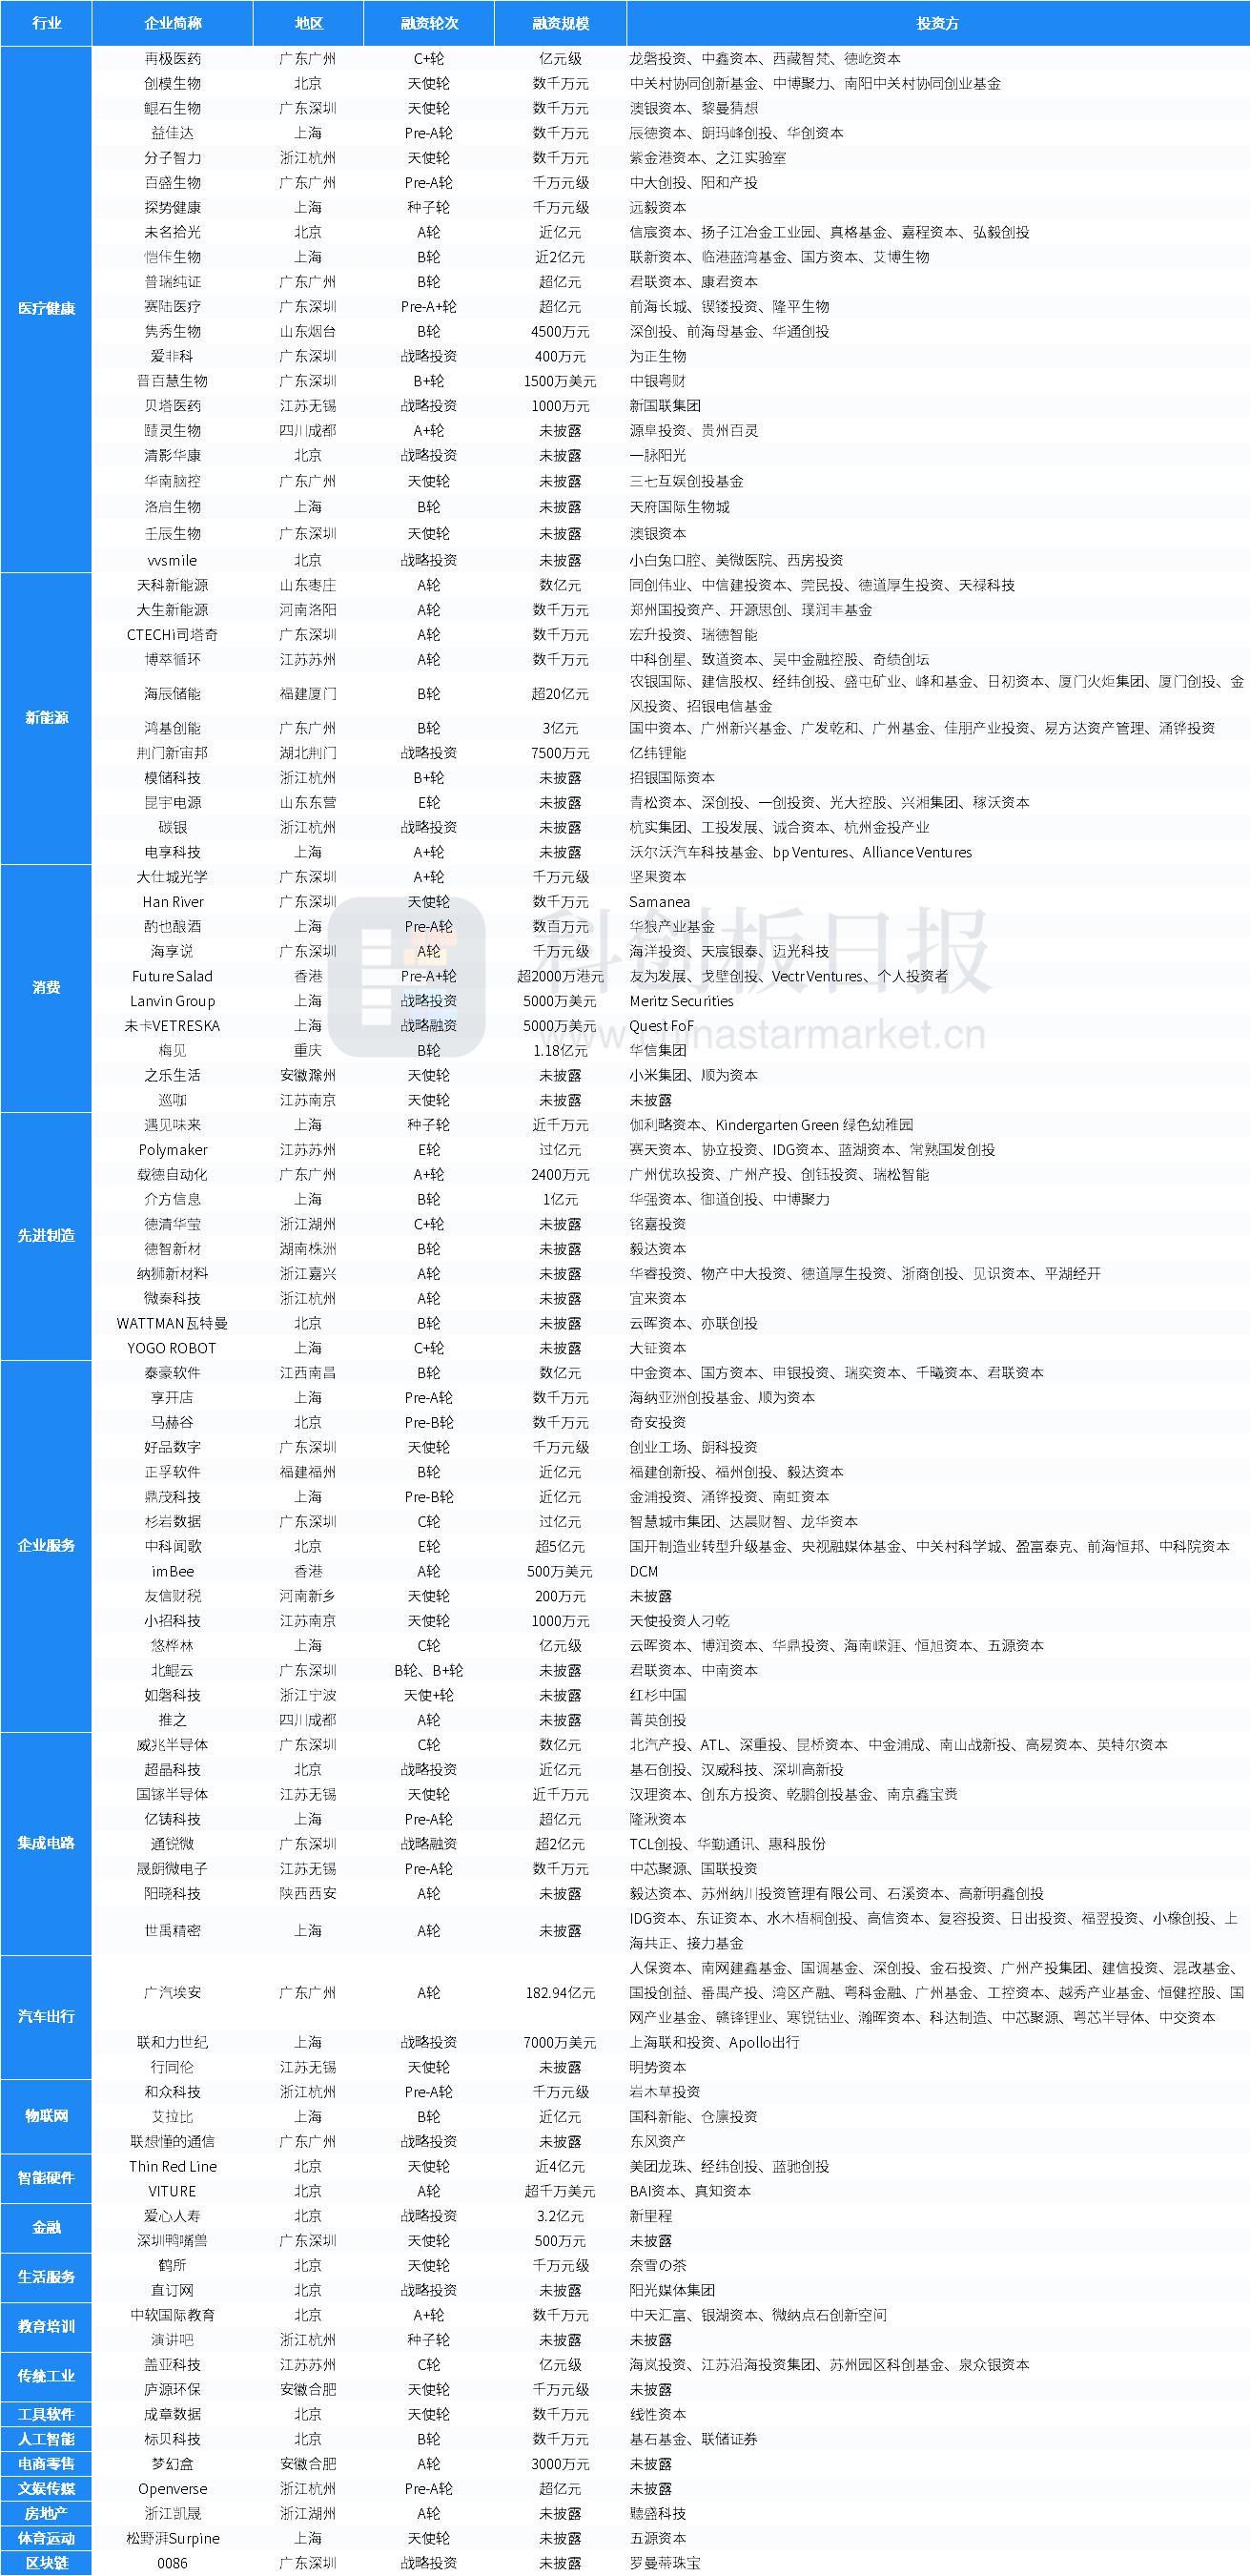Select the 文娱传媒 industry cell
This screenshot has height=2576, width=1250.
tap(46, 2488)
